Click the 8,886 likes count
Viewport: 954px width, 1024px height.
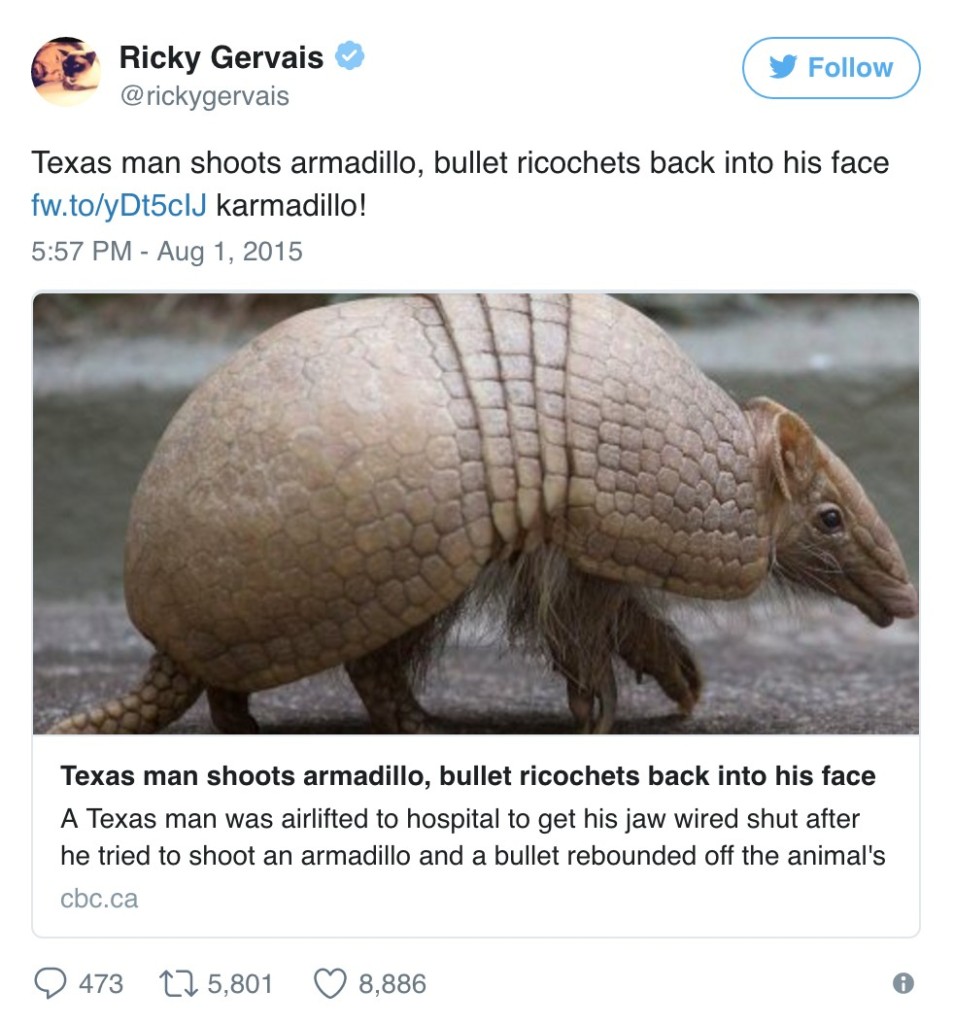pos(392,984)
